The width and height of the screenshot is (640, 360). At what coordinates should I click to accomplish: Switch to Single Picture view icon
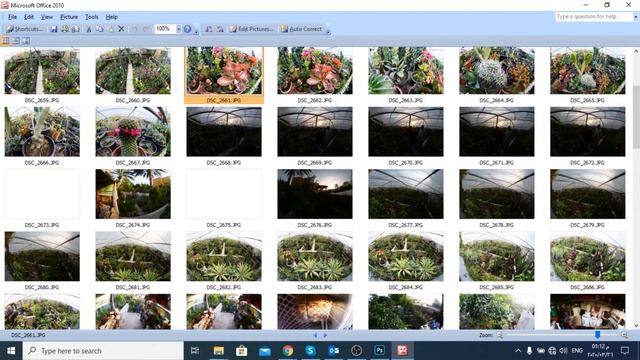point(26,40)
